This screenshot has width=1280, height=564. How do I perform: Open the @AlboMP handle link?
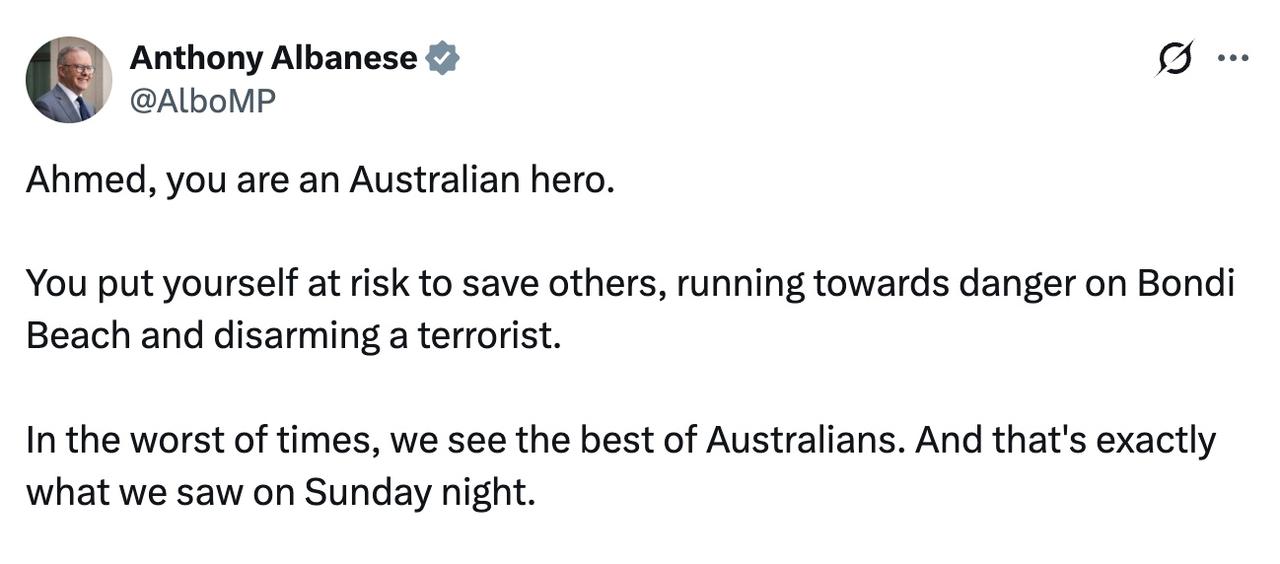(202, 100)
